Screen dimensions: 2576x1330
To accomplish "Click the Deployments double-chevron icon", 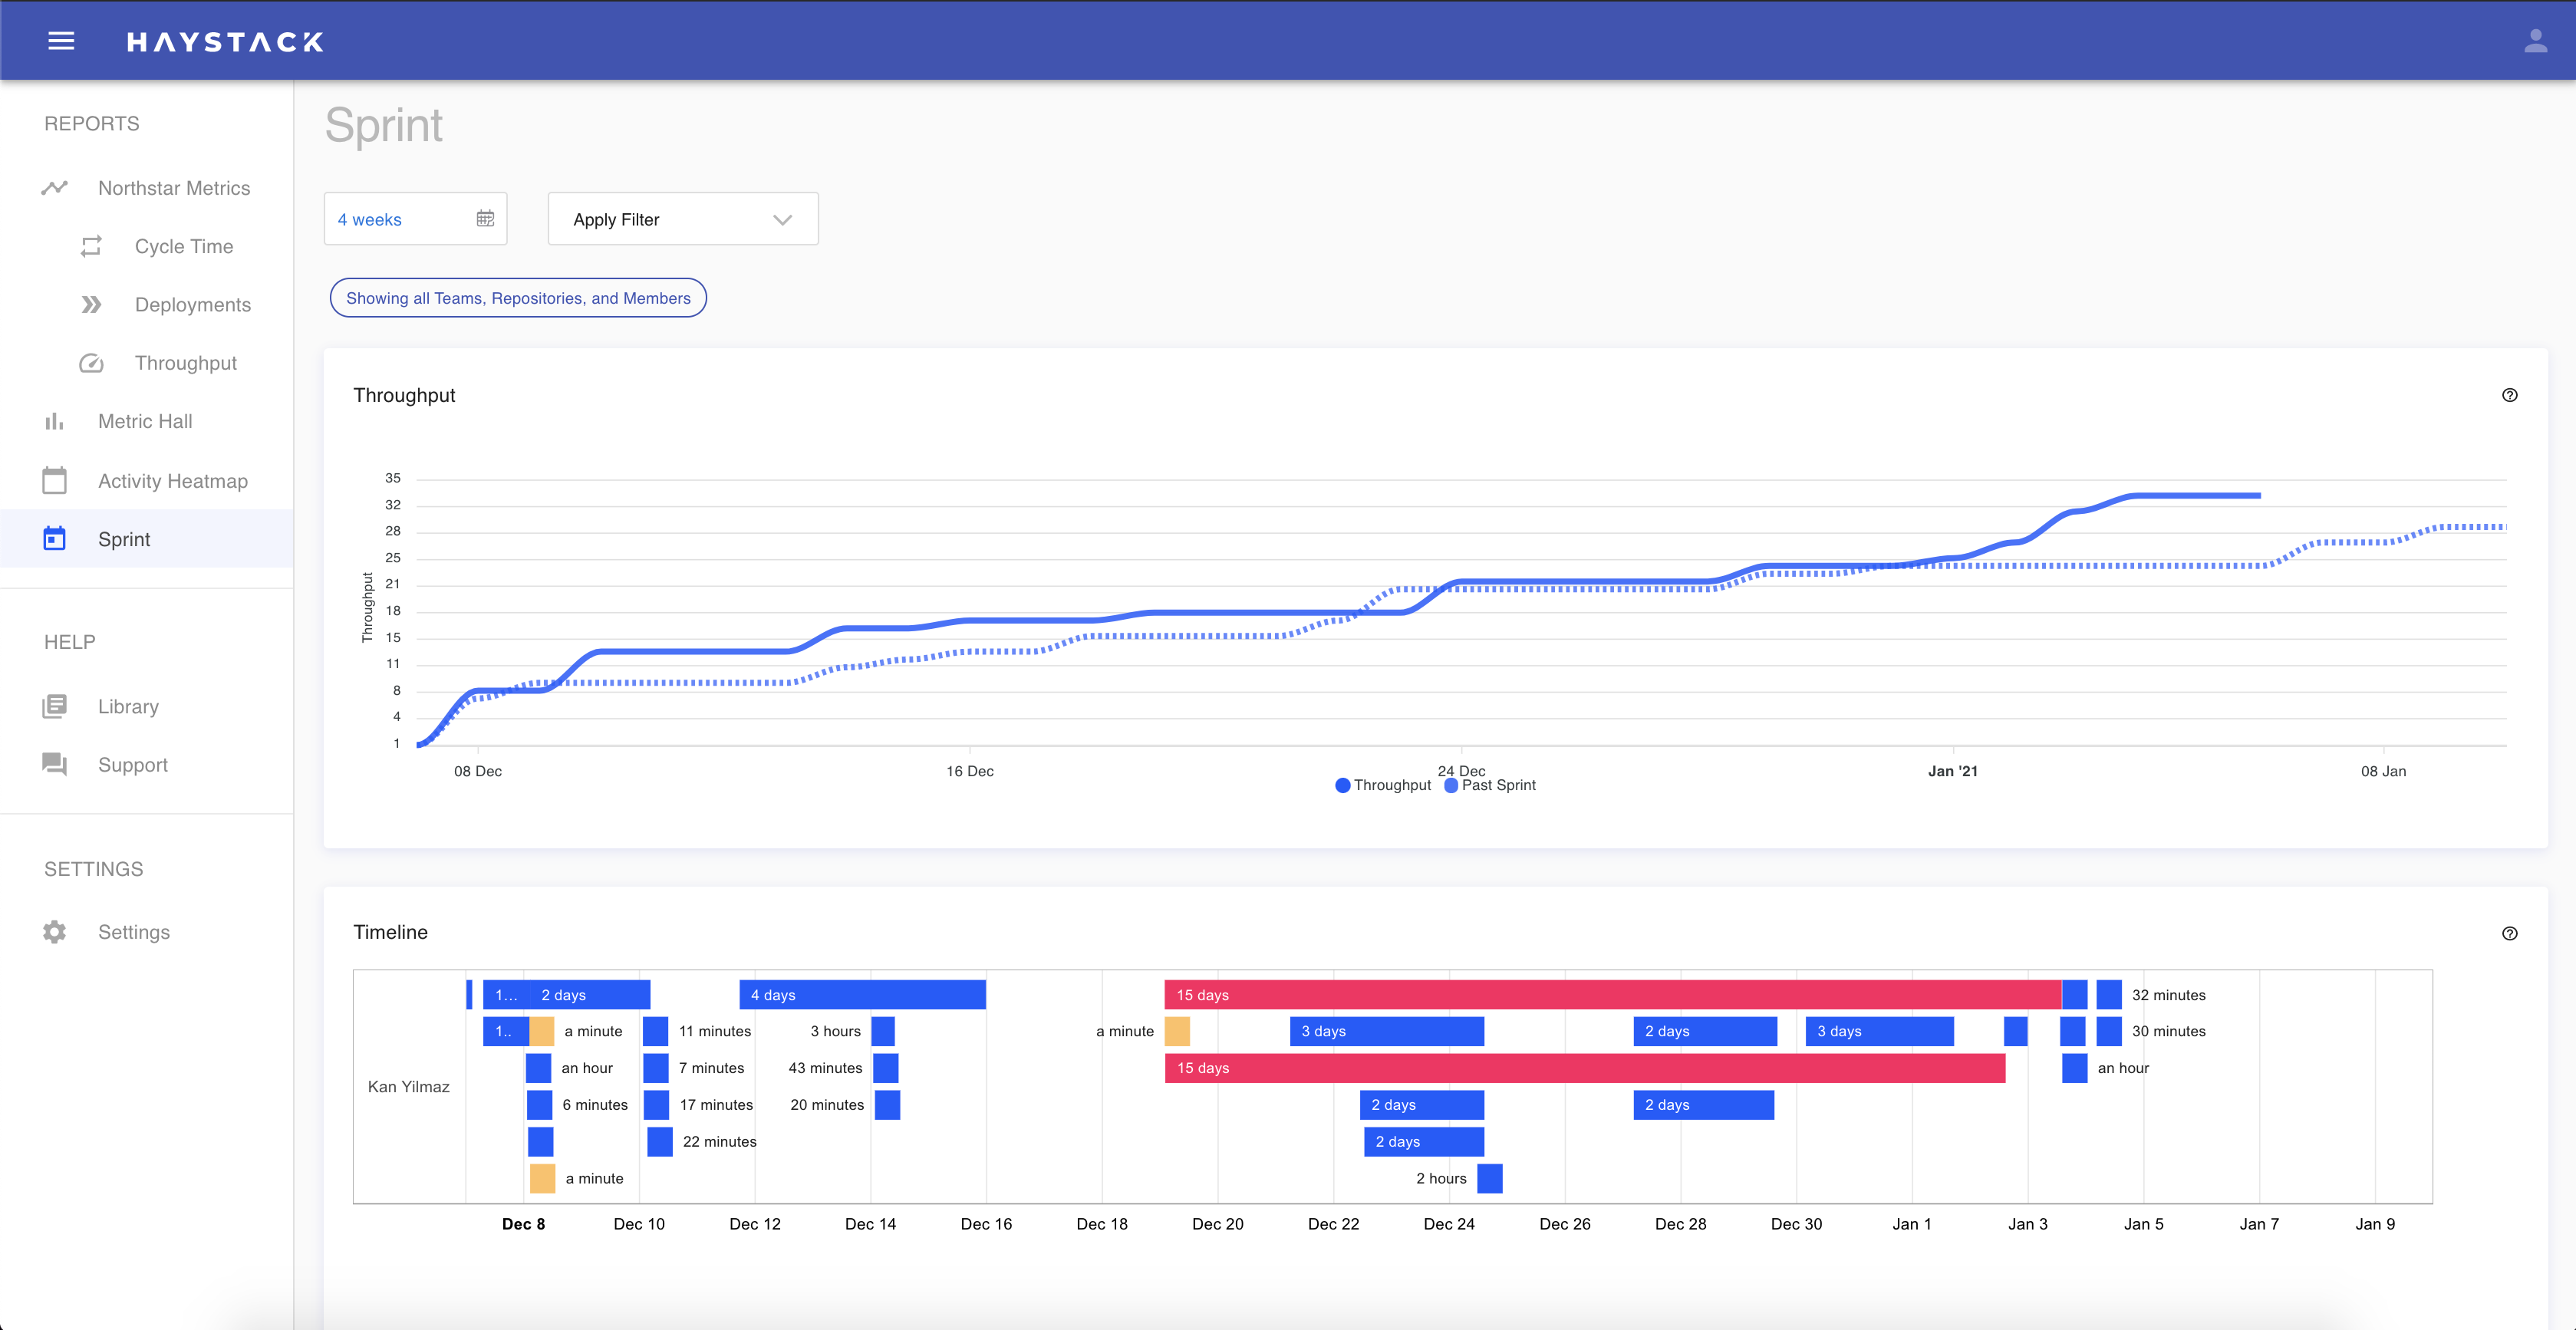I will point(91,305).
